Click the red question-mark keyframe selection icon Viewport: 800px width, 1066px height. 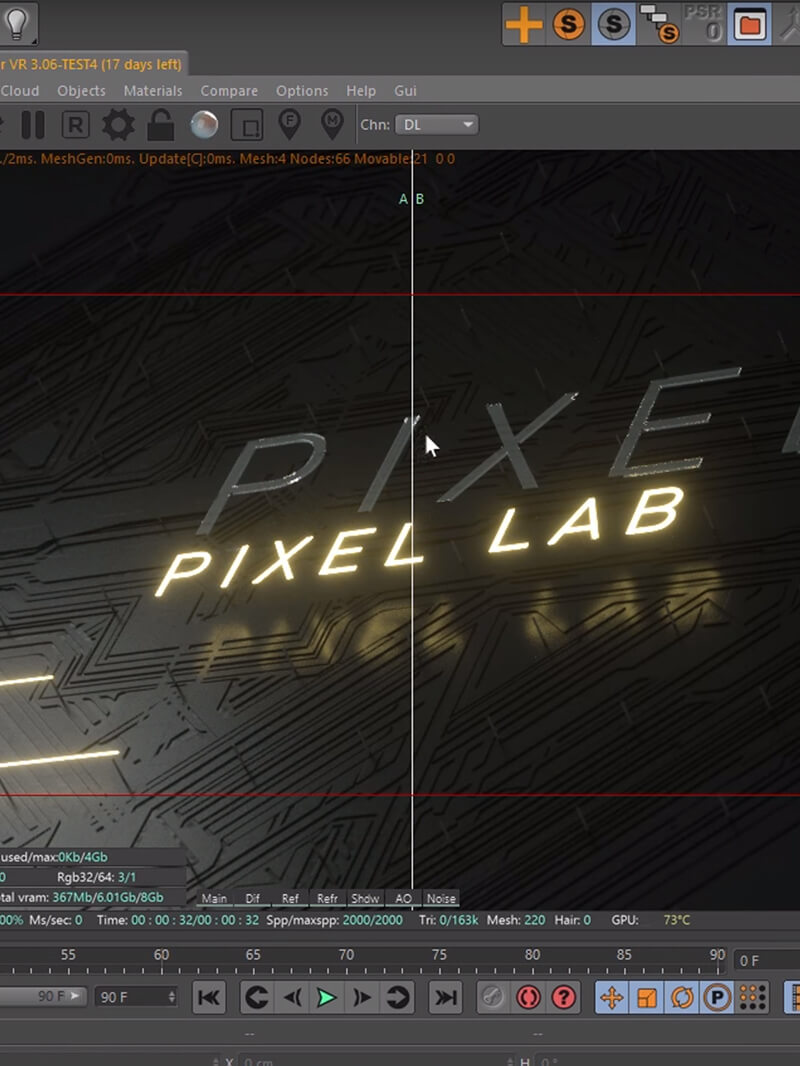[563, 997]
